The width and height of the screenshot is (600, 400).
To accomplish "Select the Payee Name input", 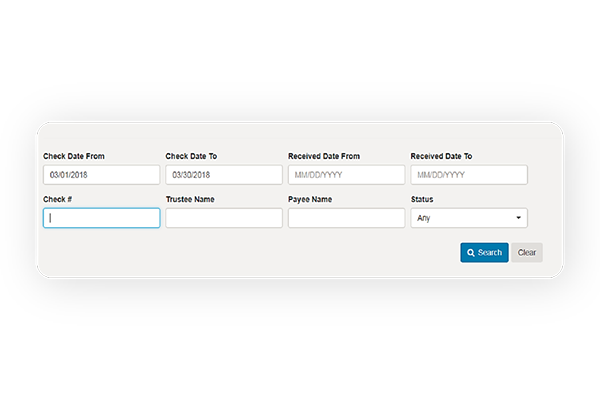I will pos(346,218).
